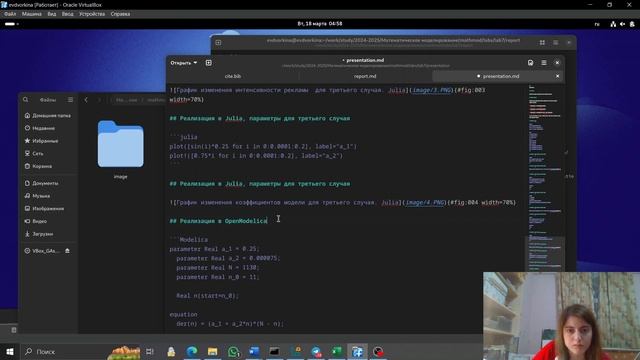Open File Explorer from the taskbar
Screen dimensions: 640x360
coord(213,351)
